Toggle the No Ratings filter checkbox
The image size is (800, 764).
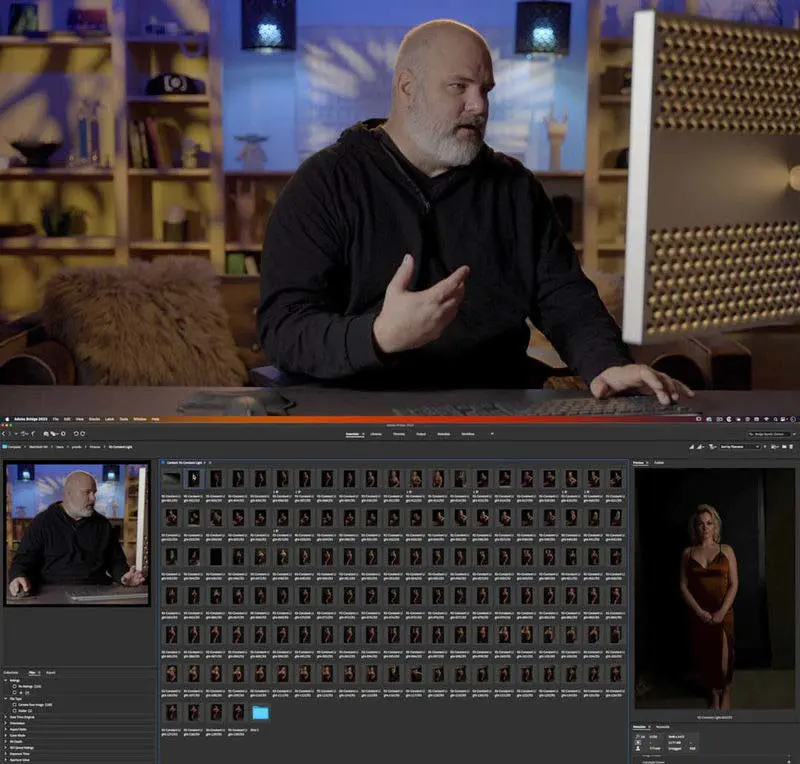pos(13,685)
